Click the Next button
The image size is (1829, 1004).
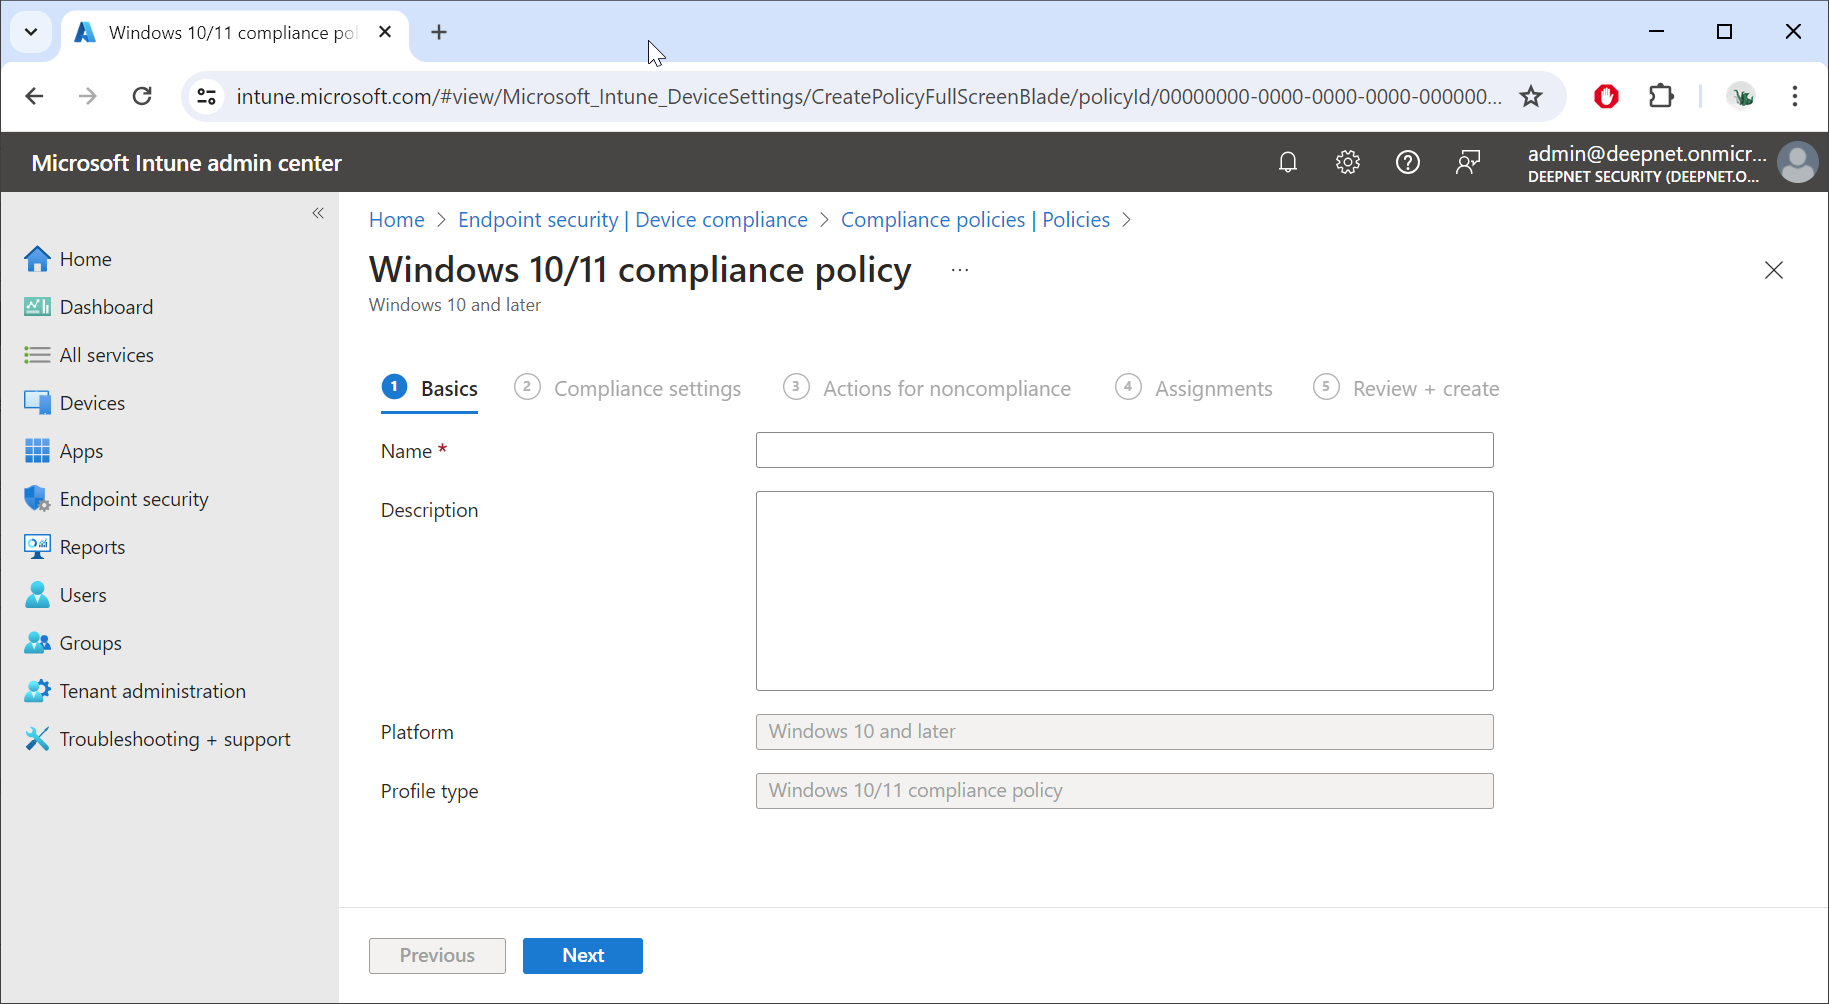(x=582, y=956)
